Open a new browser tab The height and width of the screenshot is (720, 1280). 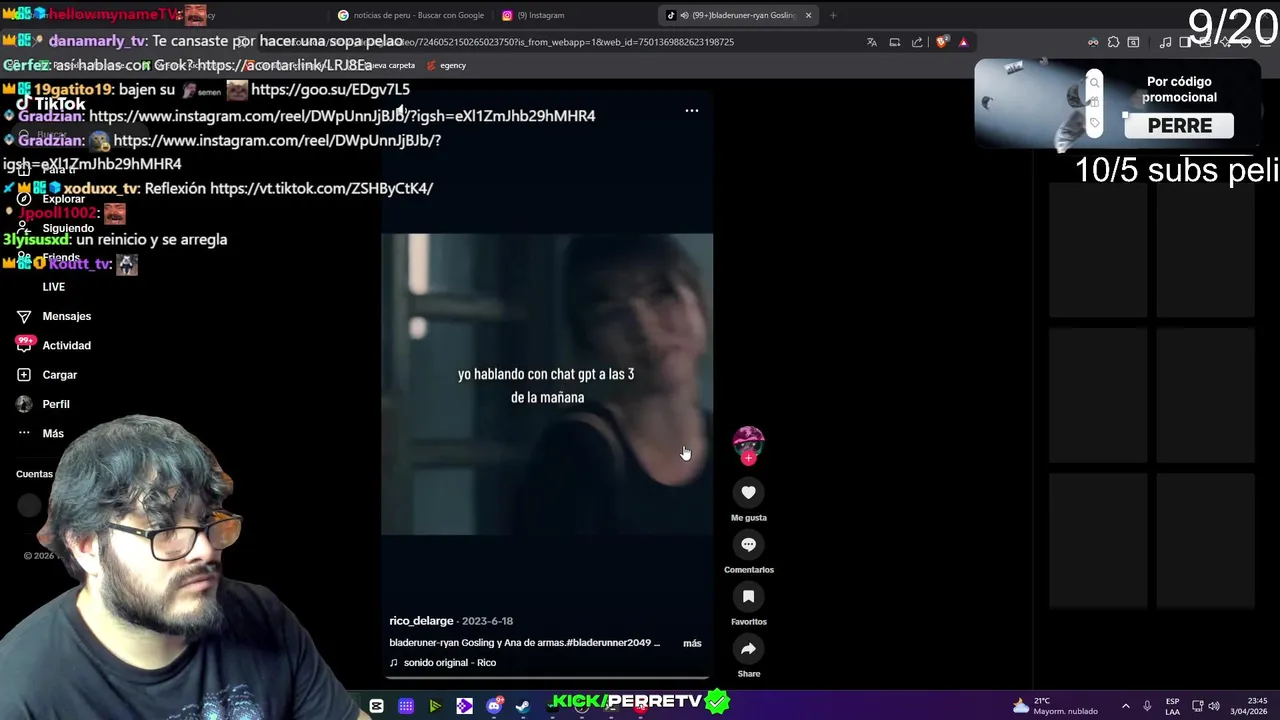pos(833,15)
